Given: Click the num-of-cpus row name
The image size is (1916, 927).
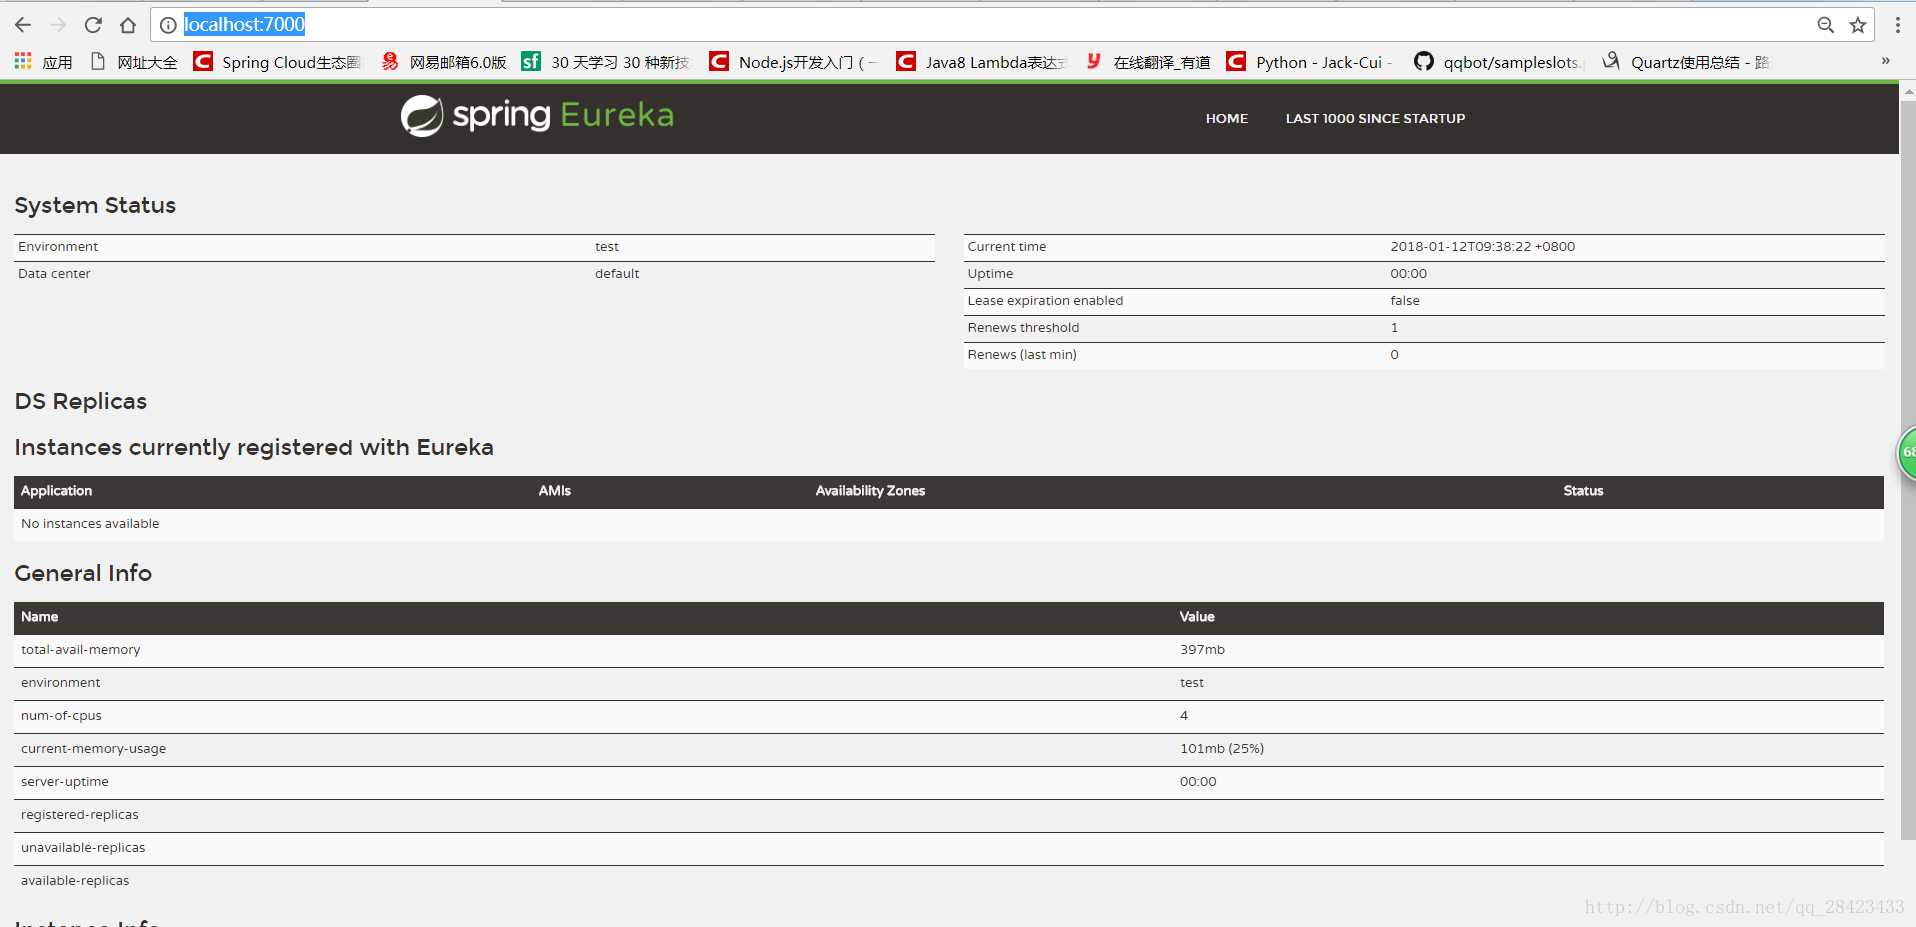Looking at the screenshot, I should (x=61, y=716).
